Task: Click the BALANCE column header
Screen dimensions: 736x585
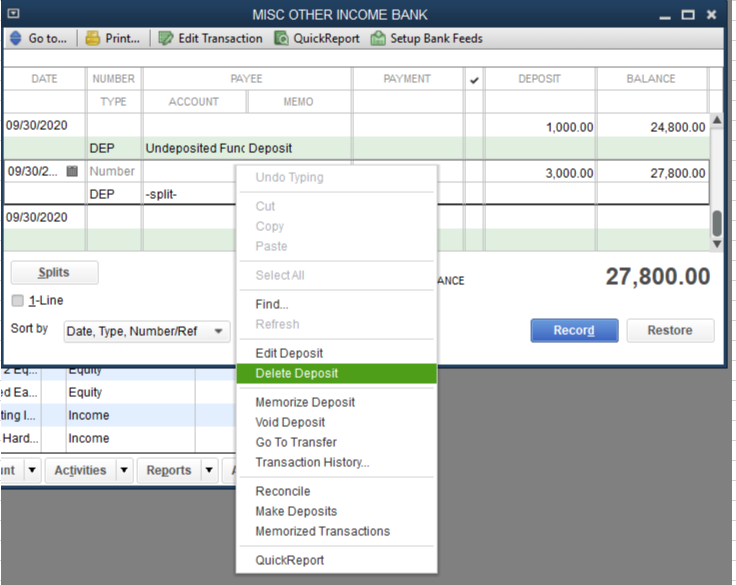Action: click(x=651, y=79)
